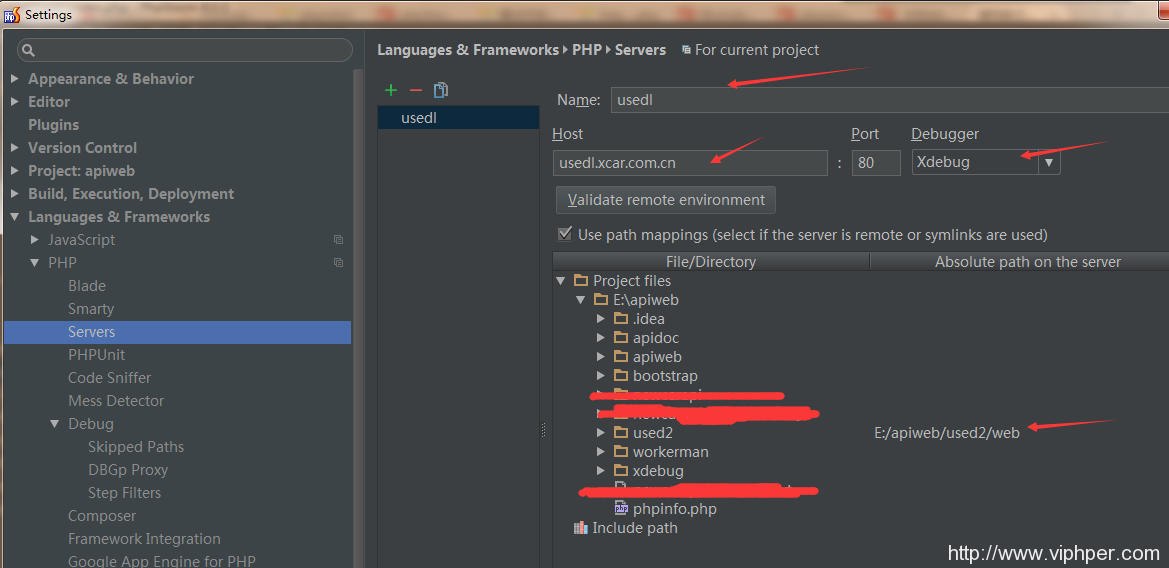Remove the selected server with the minus icon

pos(416,90)
